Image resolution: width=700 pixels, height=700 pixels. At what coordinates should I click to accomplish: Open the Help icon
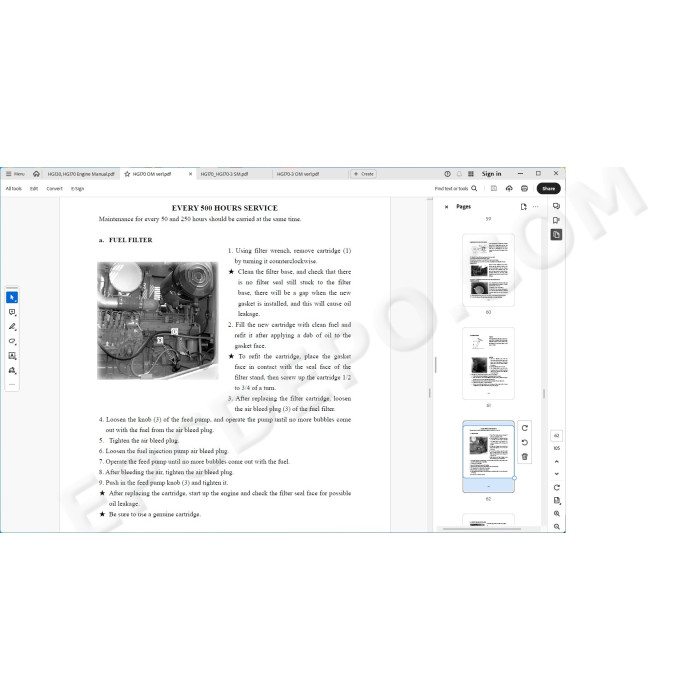(447, 174)
